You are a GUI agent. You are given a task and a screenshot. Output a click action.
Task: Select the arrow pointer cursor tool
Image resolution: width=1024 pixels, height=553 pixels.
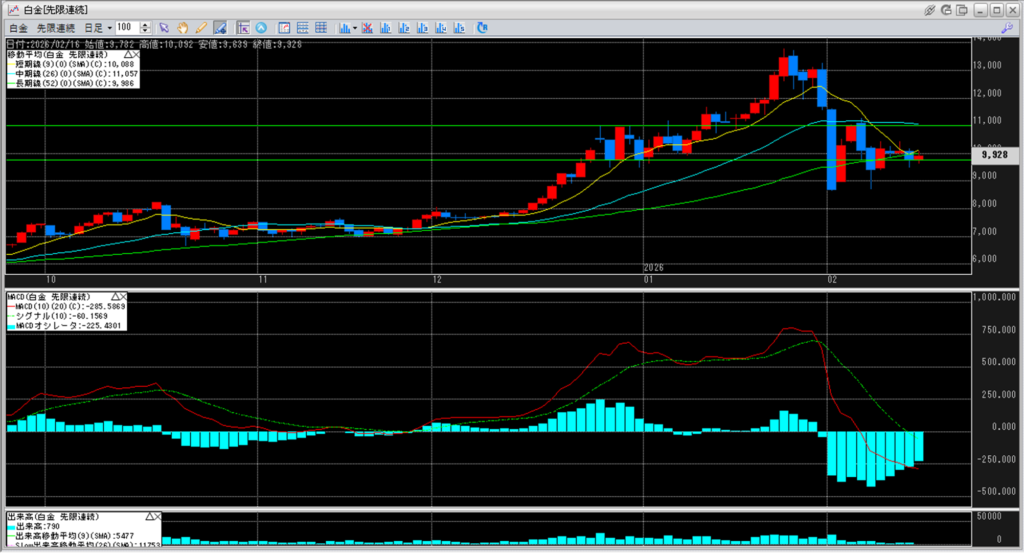(x=165, y=27)
